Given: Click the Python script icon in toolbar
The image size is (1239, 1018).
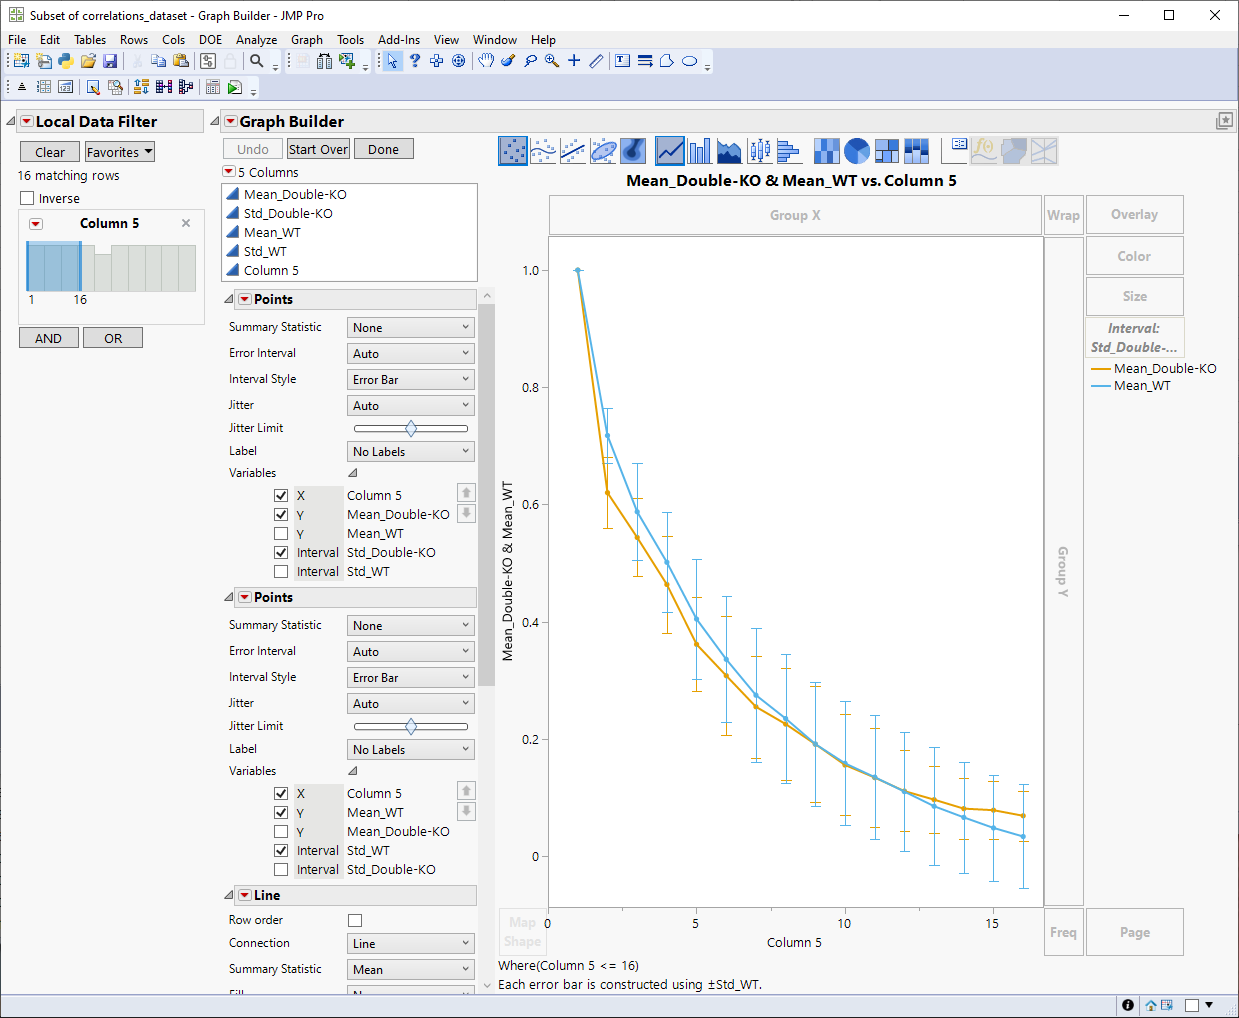Looking at the screenshot, I should 66,61.
